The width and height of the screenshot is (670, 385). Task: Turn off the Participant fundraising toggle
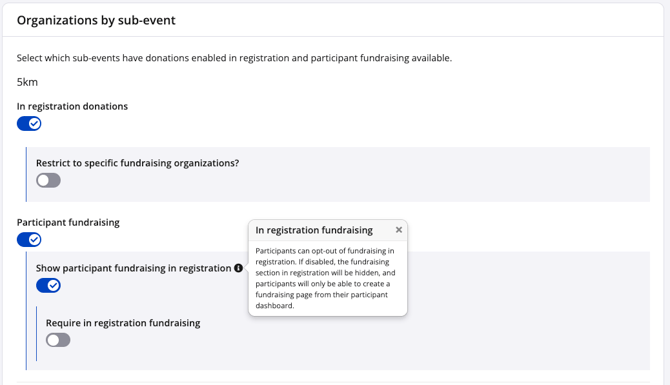point(29,240)
